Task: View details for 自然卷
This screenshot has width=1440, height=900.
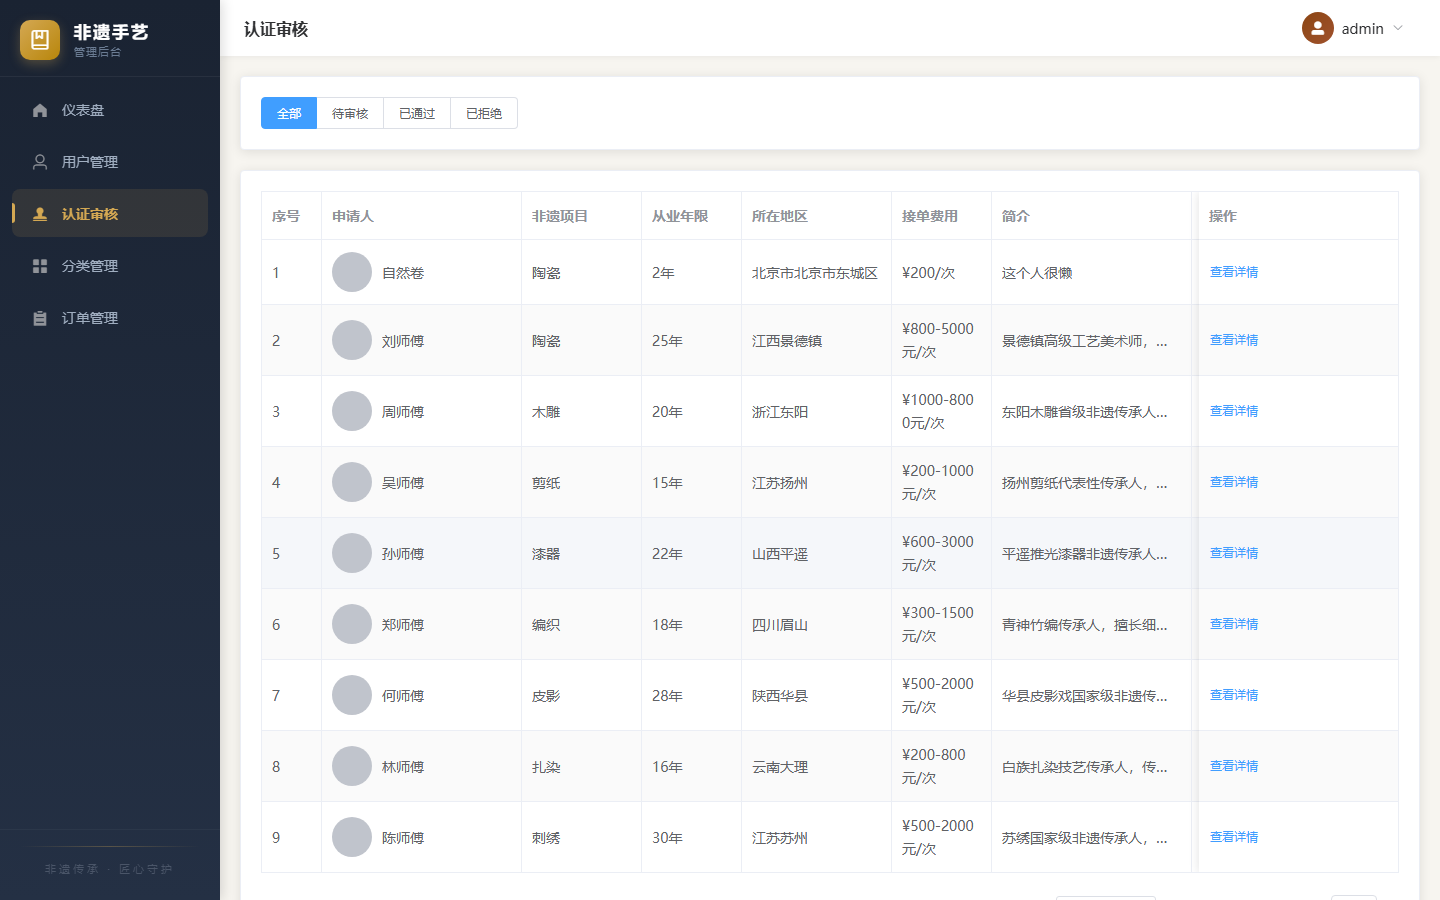Action: point(1234,272)
